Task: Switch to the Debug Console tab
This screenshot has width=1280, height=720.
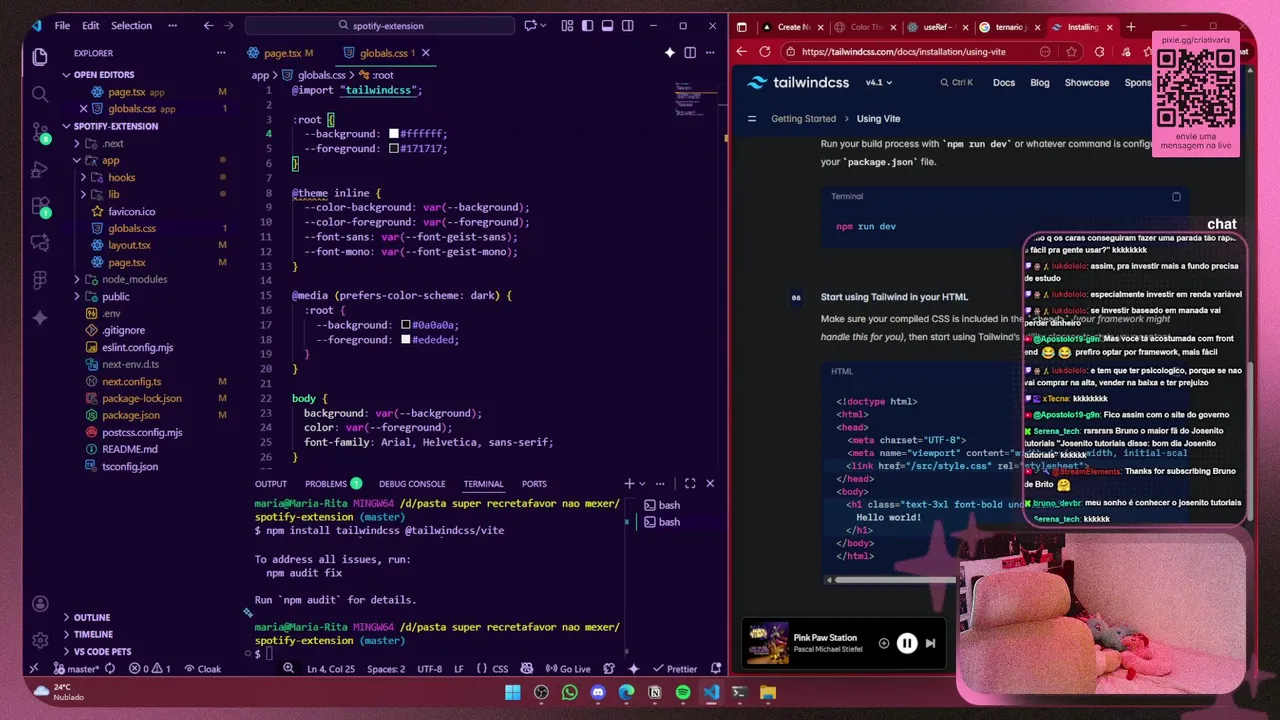Action: tap(412, 484)
